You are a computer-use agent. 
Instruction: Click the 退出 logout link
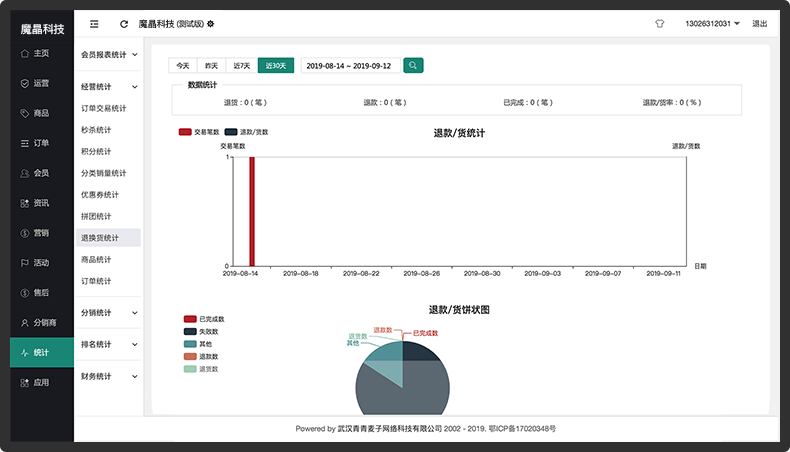(759, 23)
